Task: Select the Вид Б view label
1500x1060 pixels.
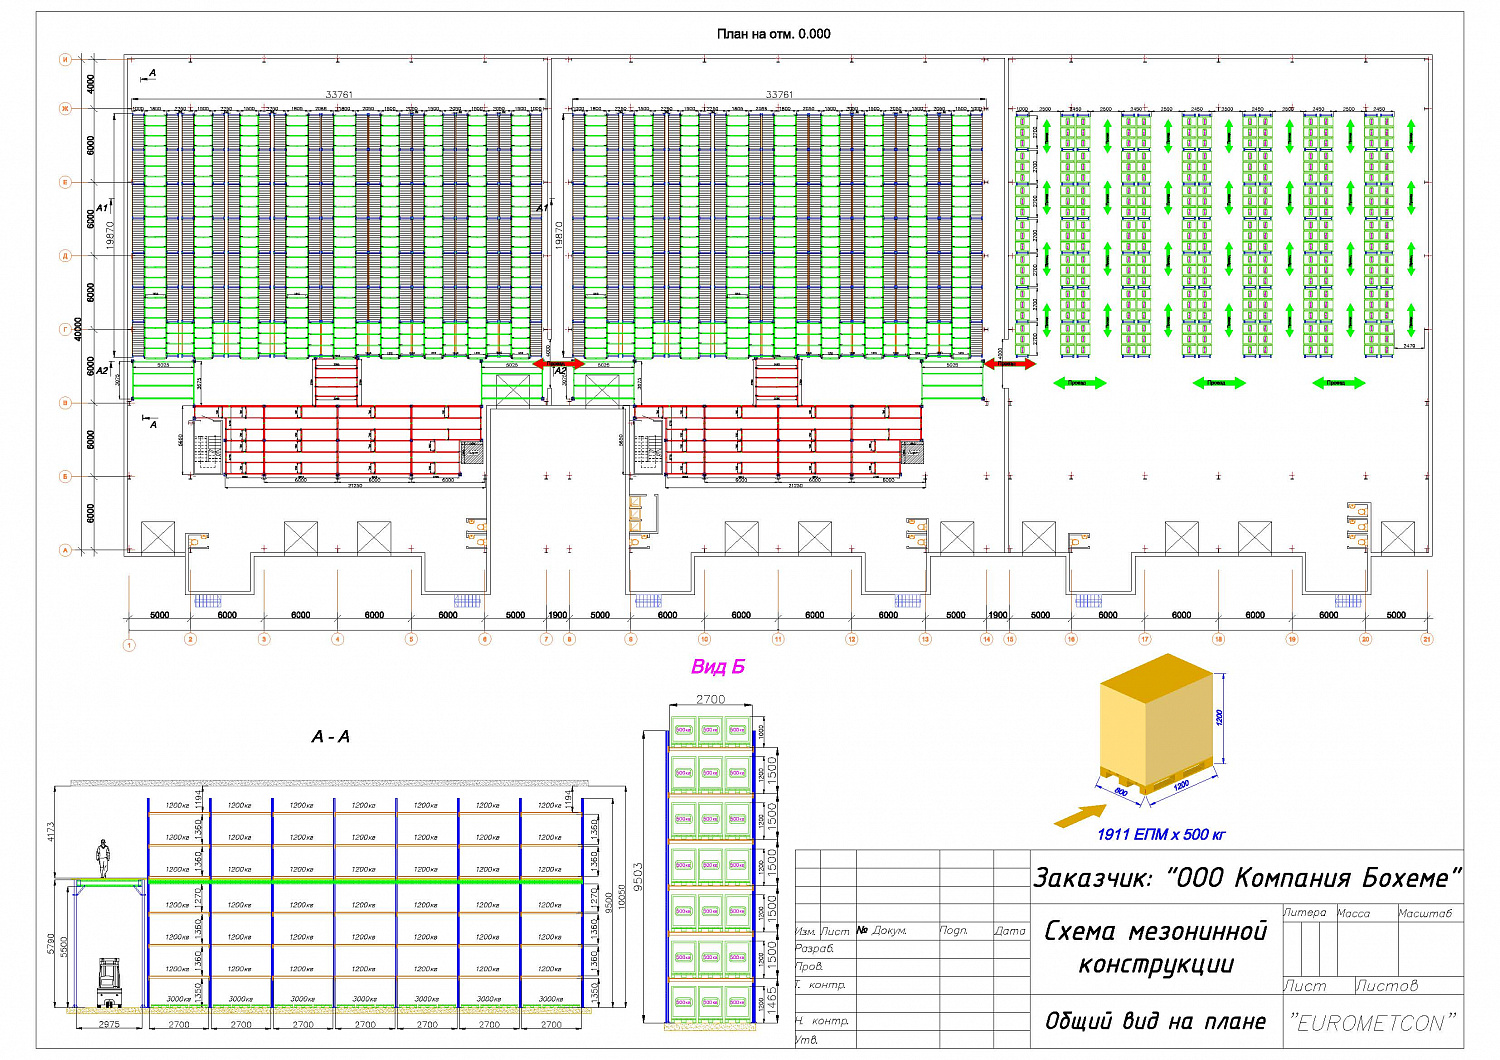Action: pos(718,667)
